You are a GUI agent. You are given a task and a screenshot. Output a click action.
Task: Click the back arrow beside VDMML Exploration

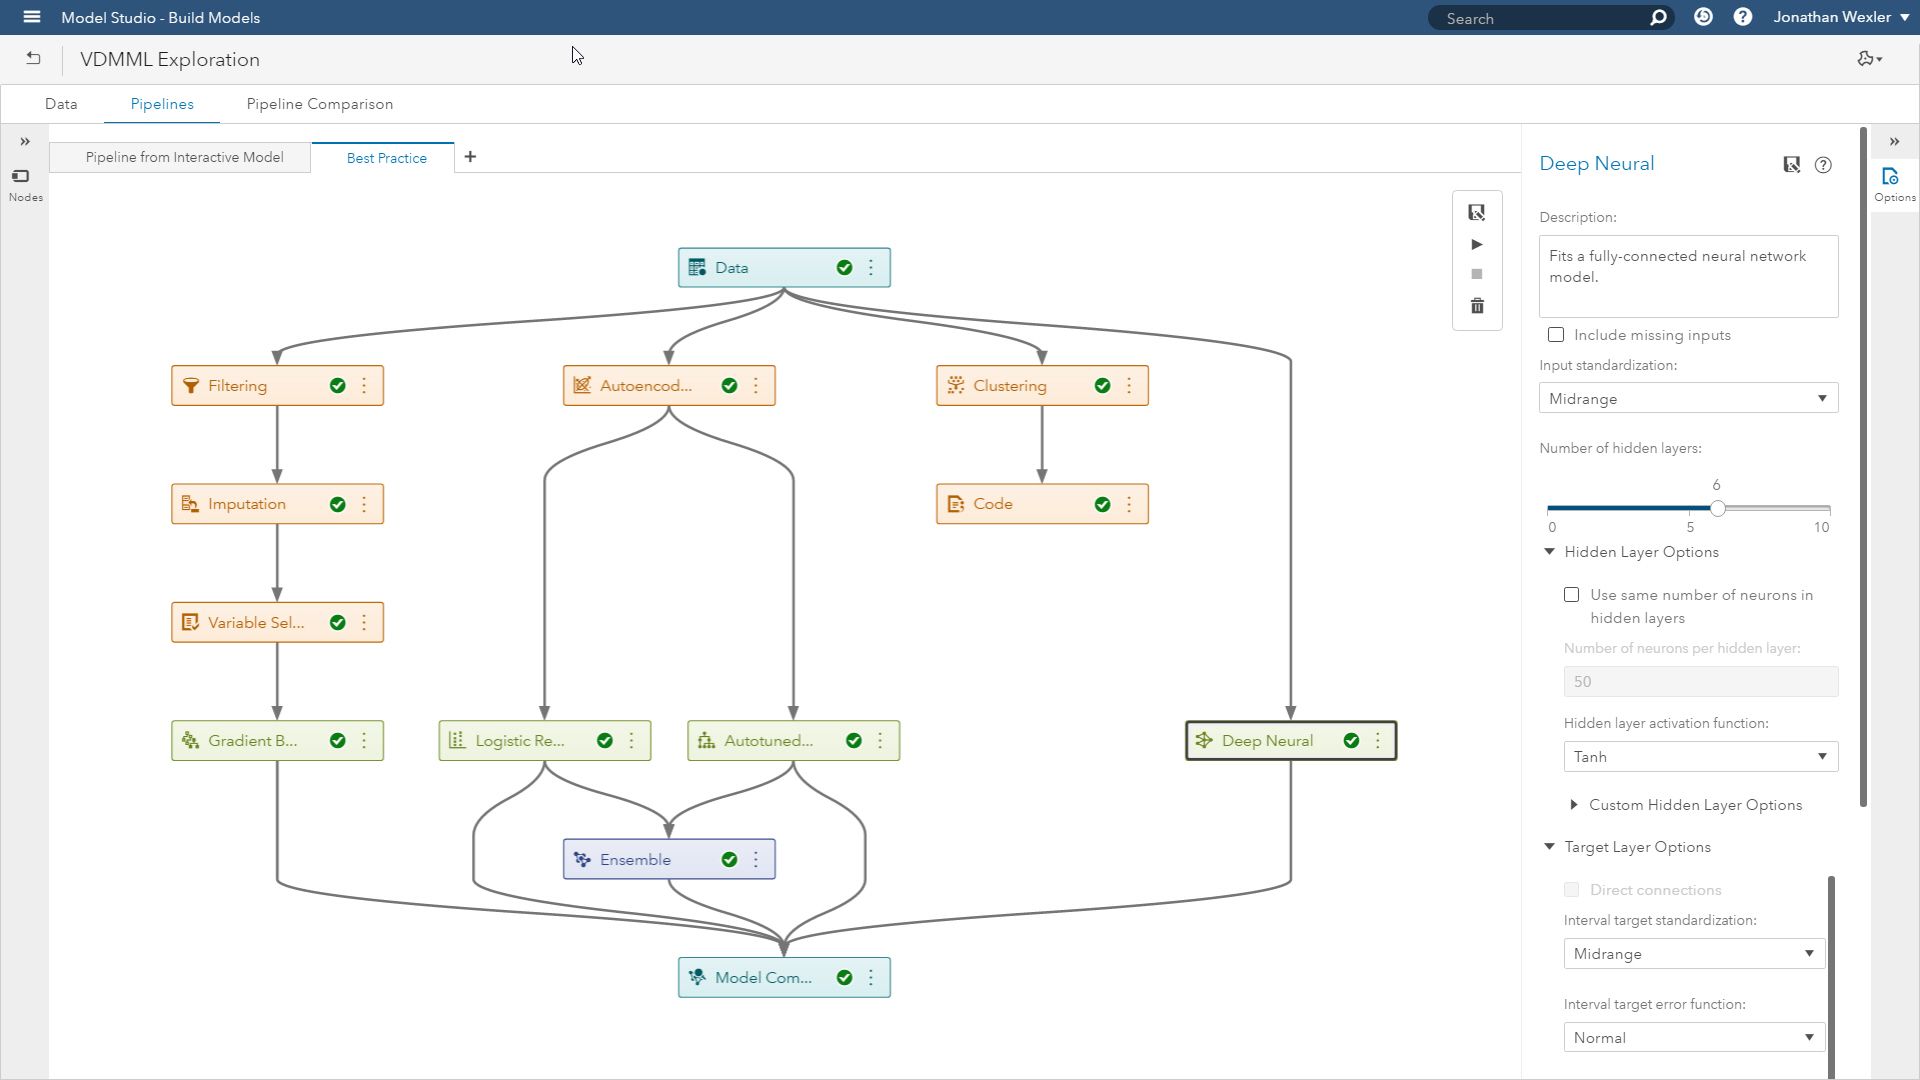[33, 59]
